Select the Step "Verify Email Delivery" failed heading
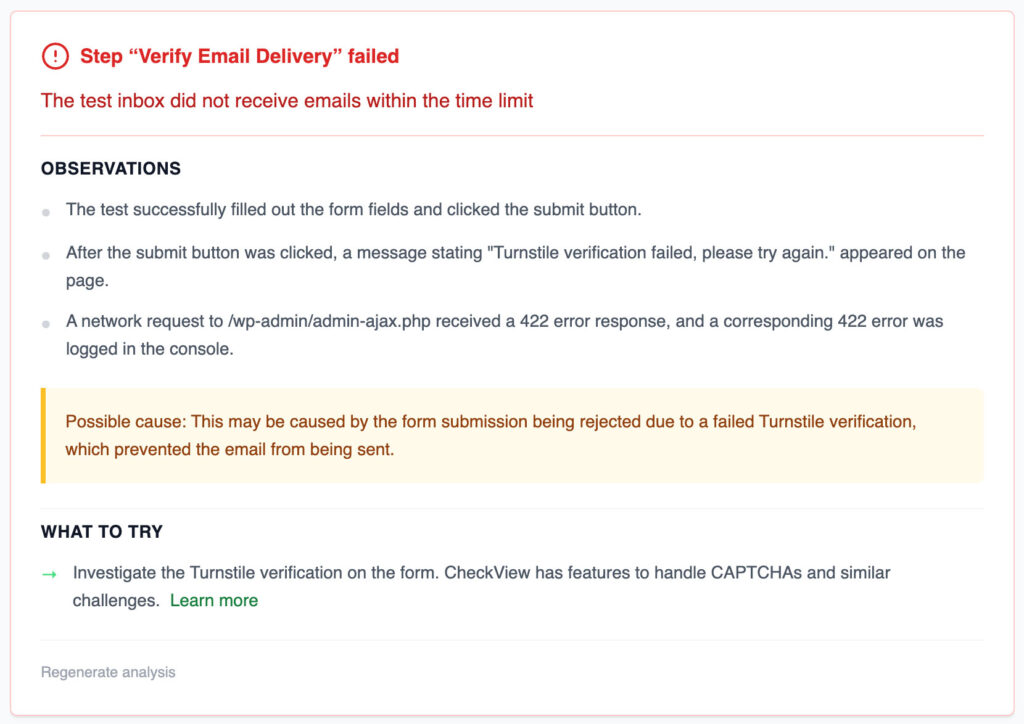Image resolution: width=1024 pixels, height=724 pixels. (240, 56)
